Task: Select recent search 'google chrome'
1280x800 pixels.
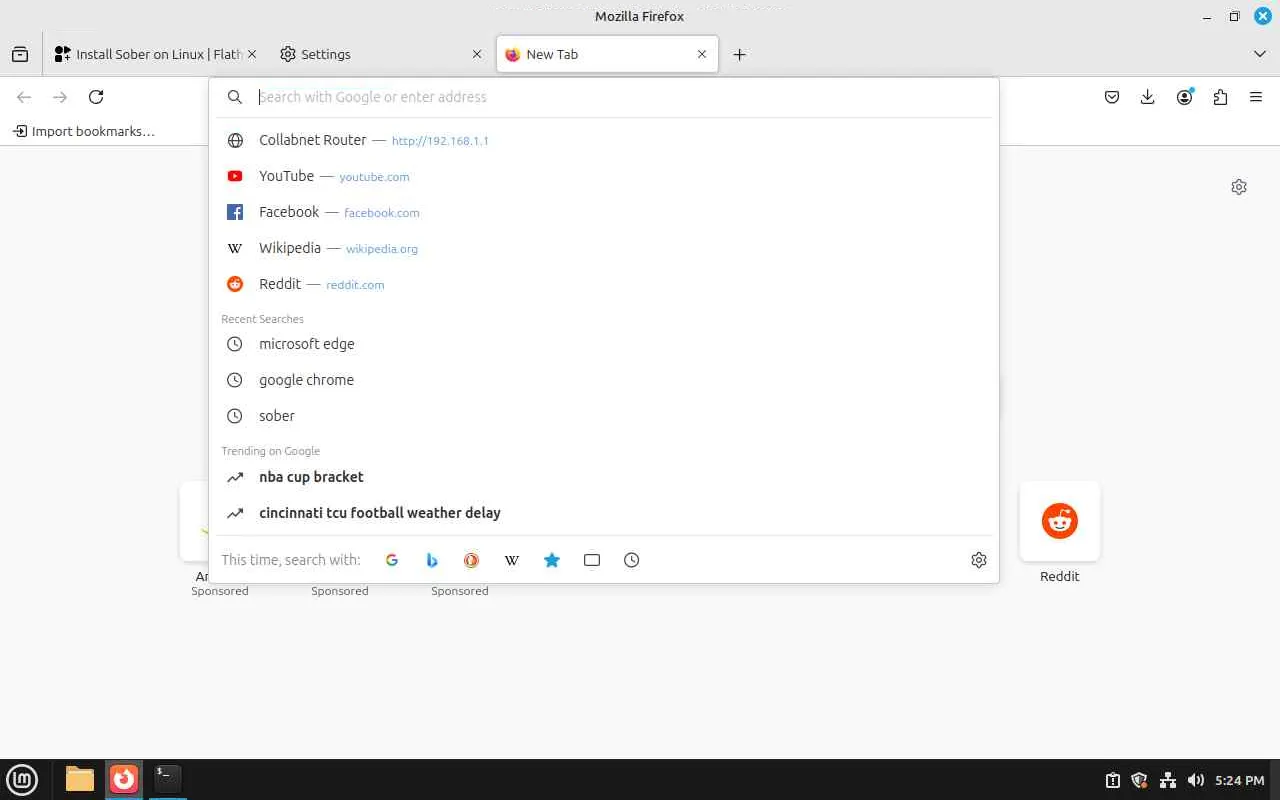Action: [604, 380]
